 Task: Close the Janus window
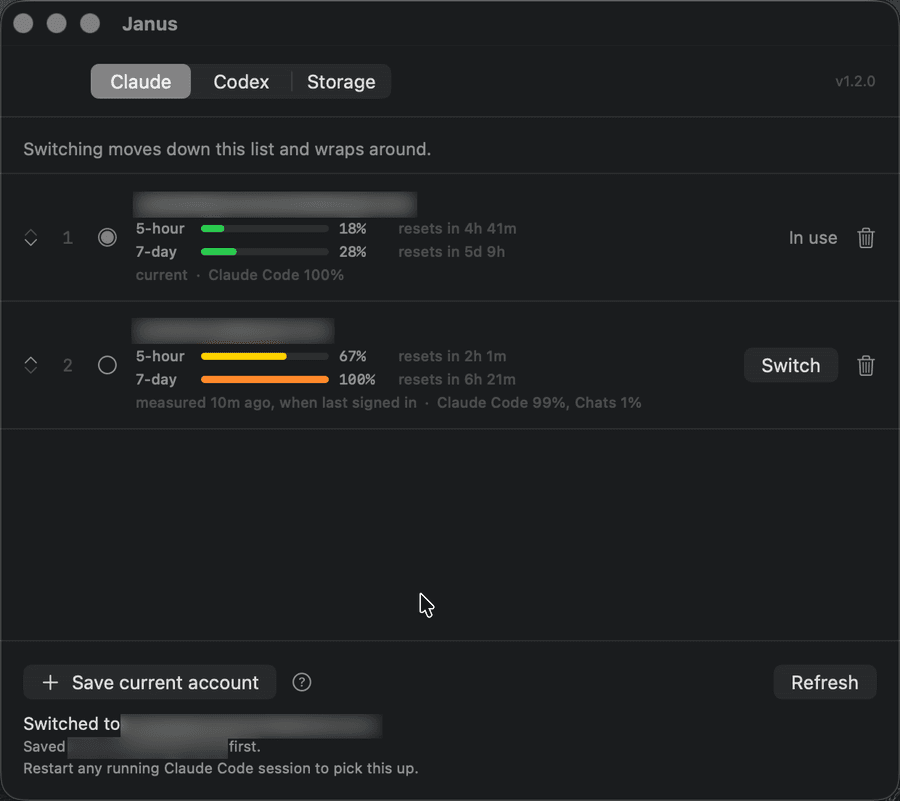(23, 24)
